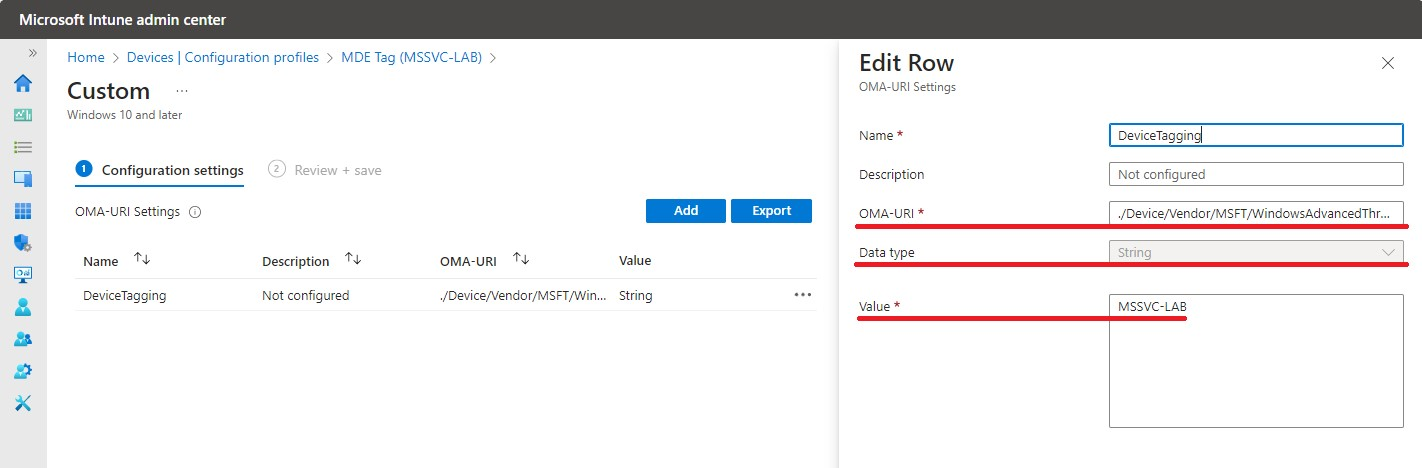The width and height of the screenshot is (1422, 468).
Task: Click the Description input field
Action: click(1256, 174)
